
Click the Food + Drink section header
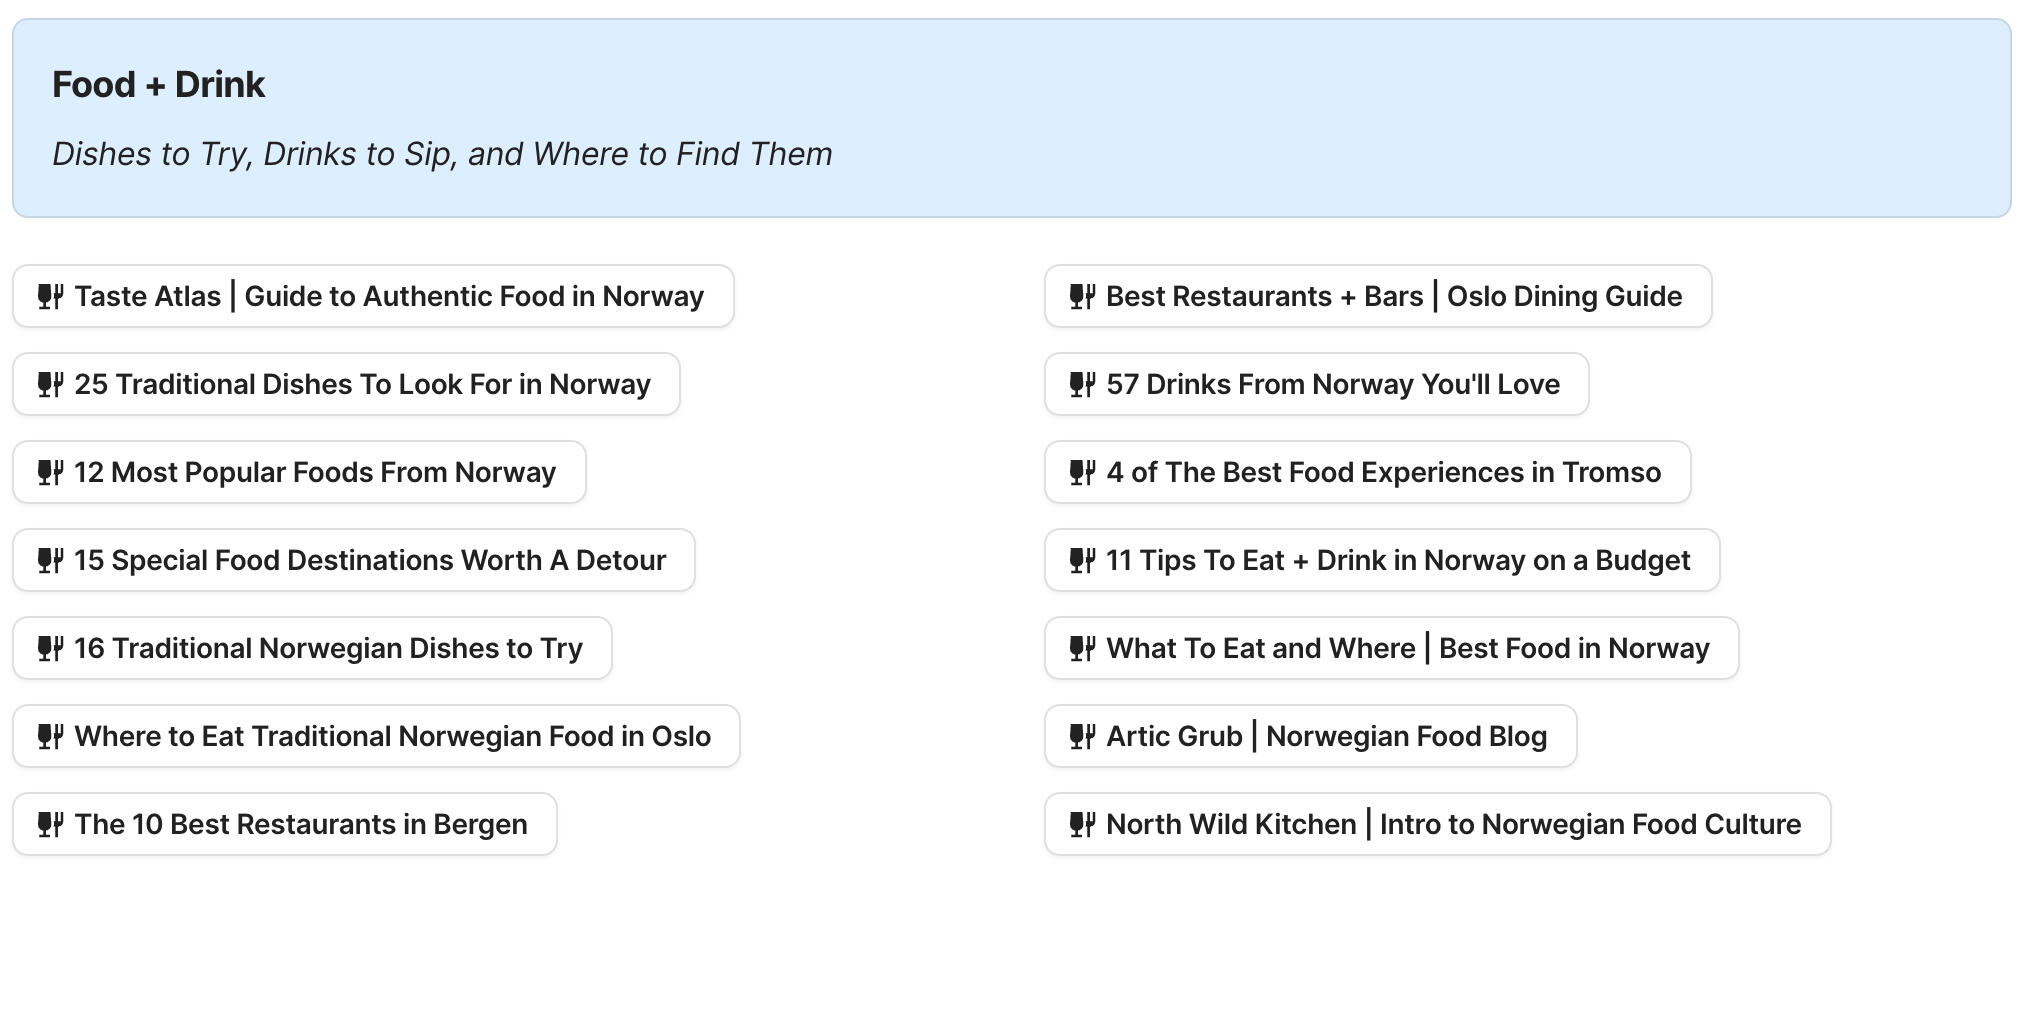pos(159,84)
